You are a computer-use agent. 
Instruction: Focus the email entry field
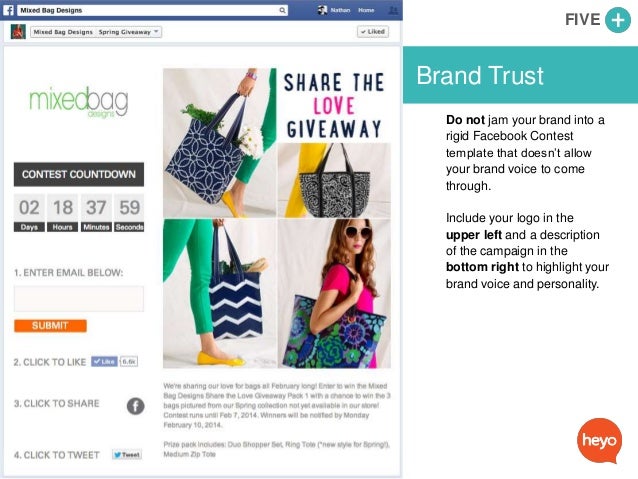point(79,298)
